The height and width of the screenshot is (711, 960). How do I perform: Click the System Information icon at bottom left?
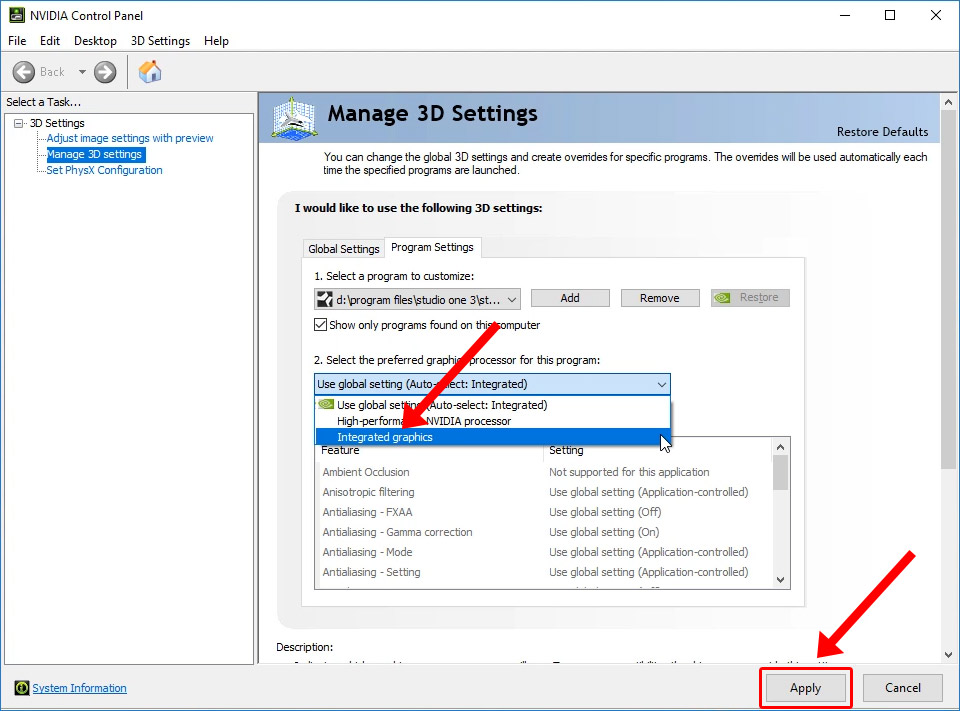point(22,688)
